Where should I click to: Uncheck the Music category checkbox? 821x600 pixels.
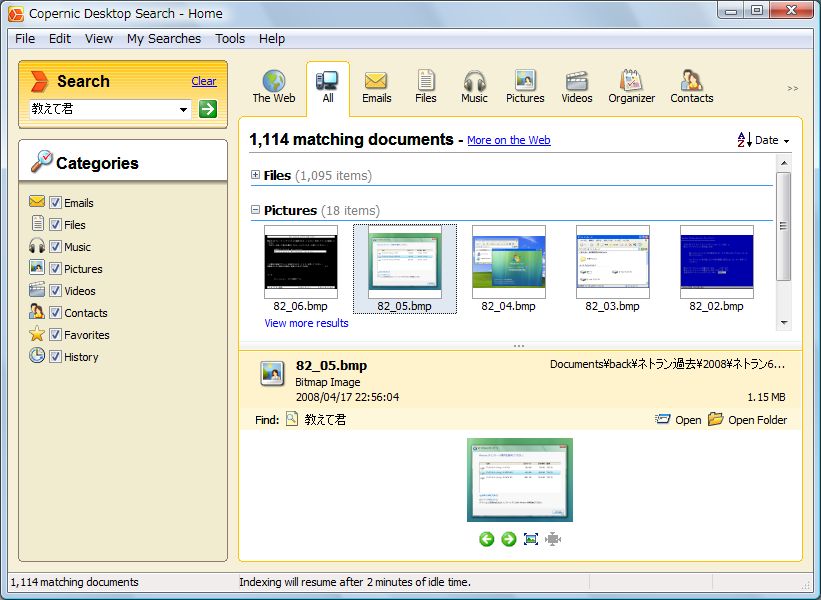pos(56,247)
